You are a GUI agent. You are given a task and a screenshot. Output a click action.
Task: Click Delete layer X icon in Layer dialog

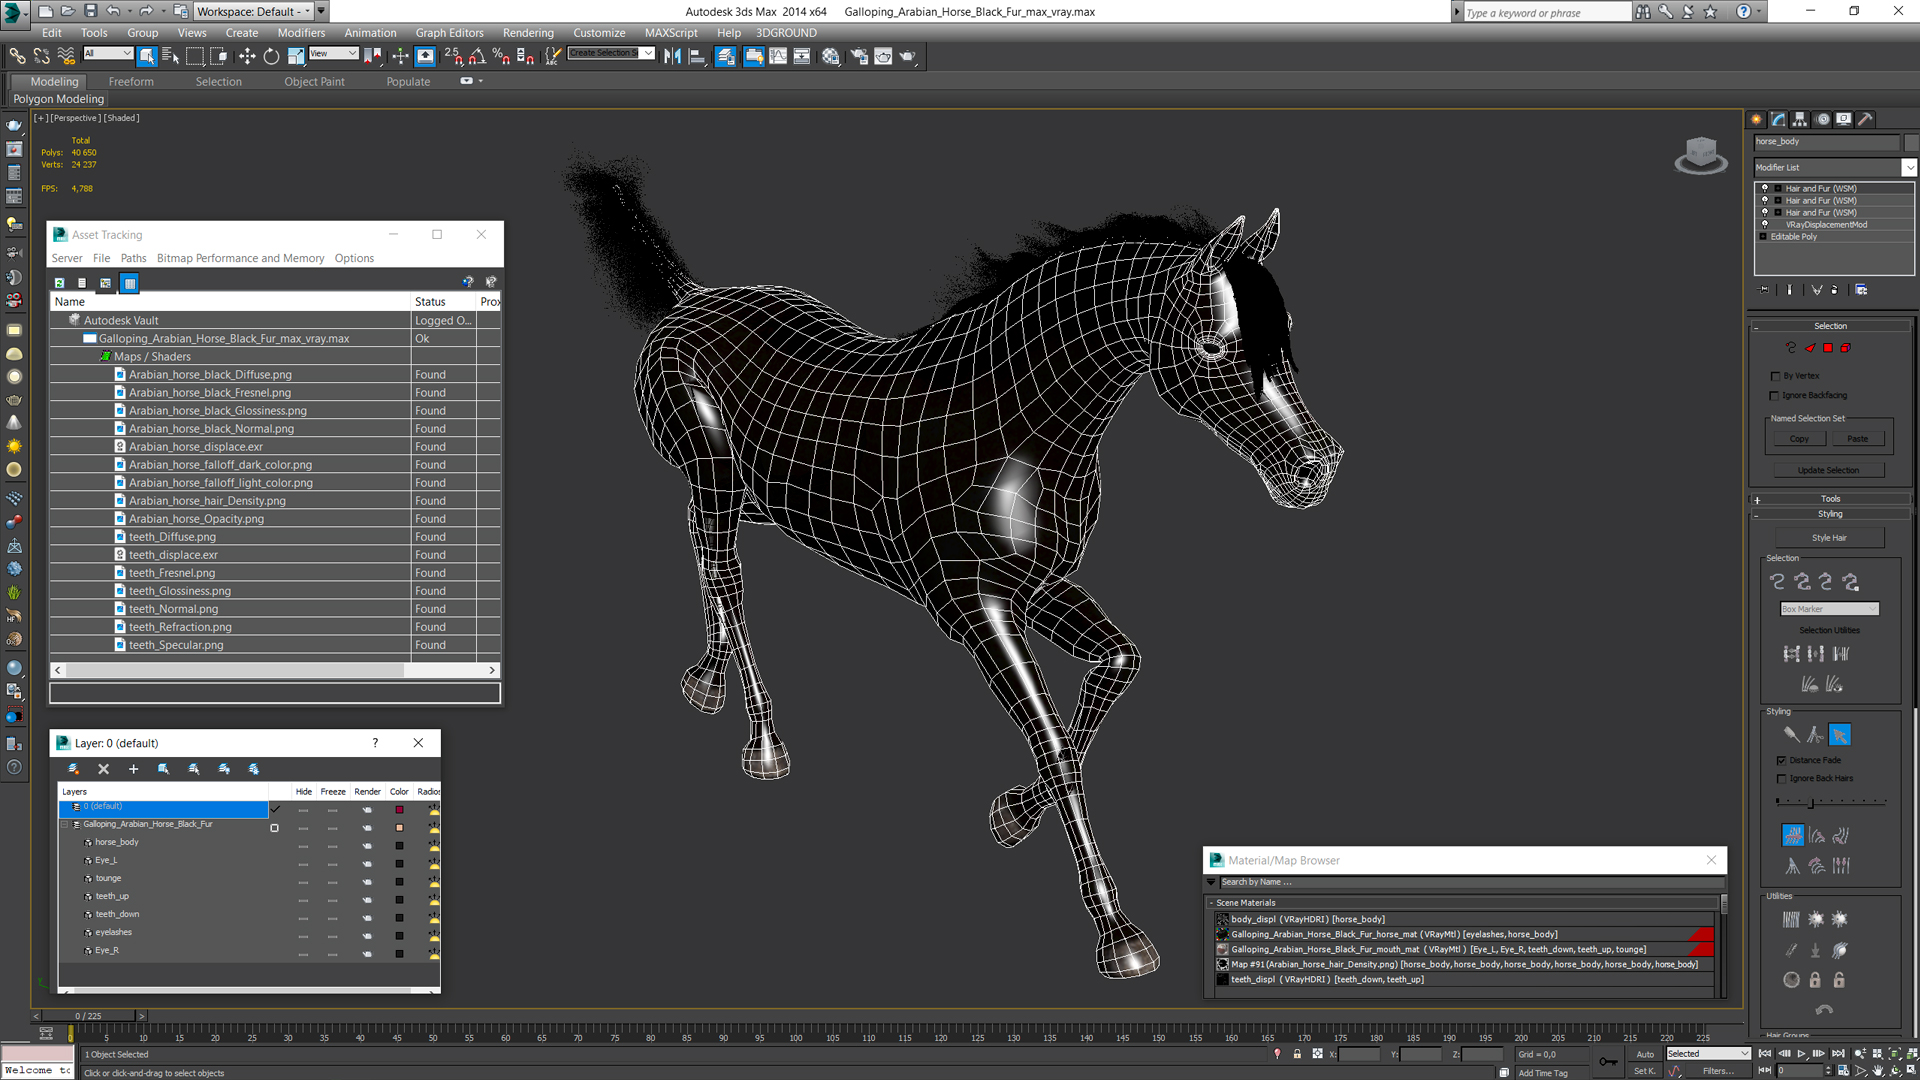103,769
